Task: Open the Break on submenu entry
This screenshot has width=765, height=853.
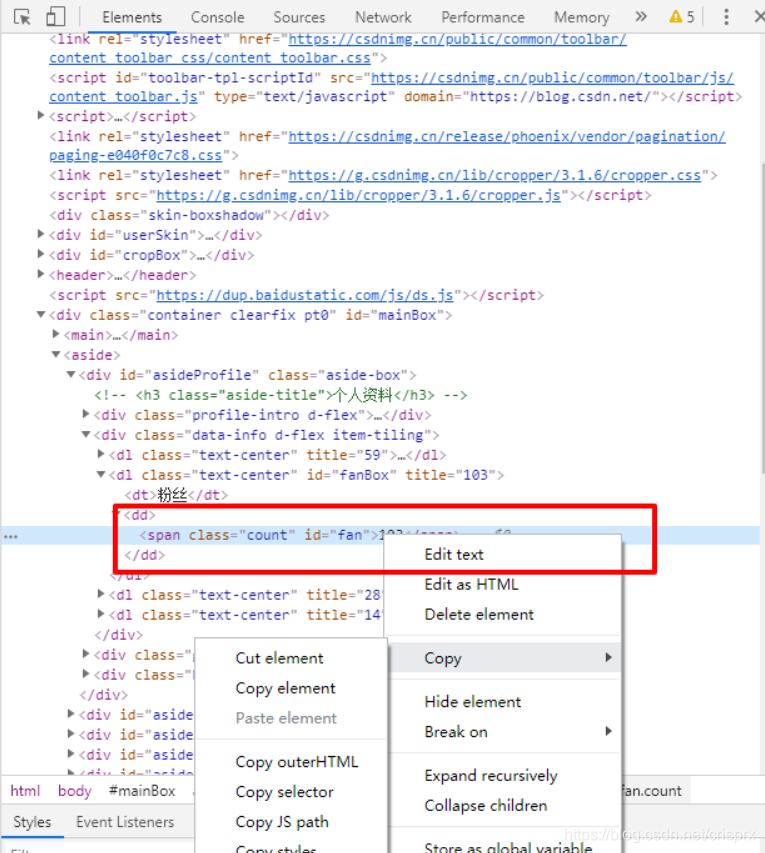Action: click(502, 732)
